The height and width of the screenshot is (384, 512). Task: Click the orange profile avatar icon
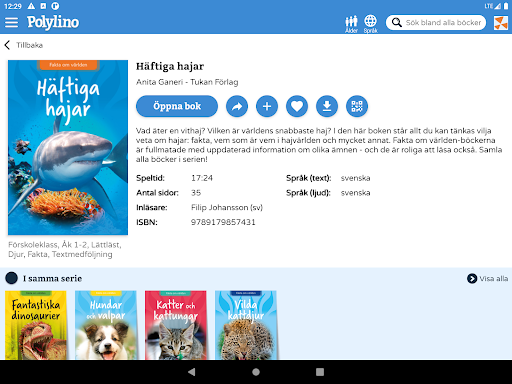click(x=501, y=23)
